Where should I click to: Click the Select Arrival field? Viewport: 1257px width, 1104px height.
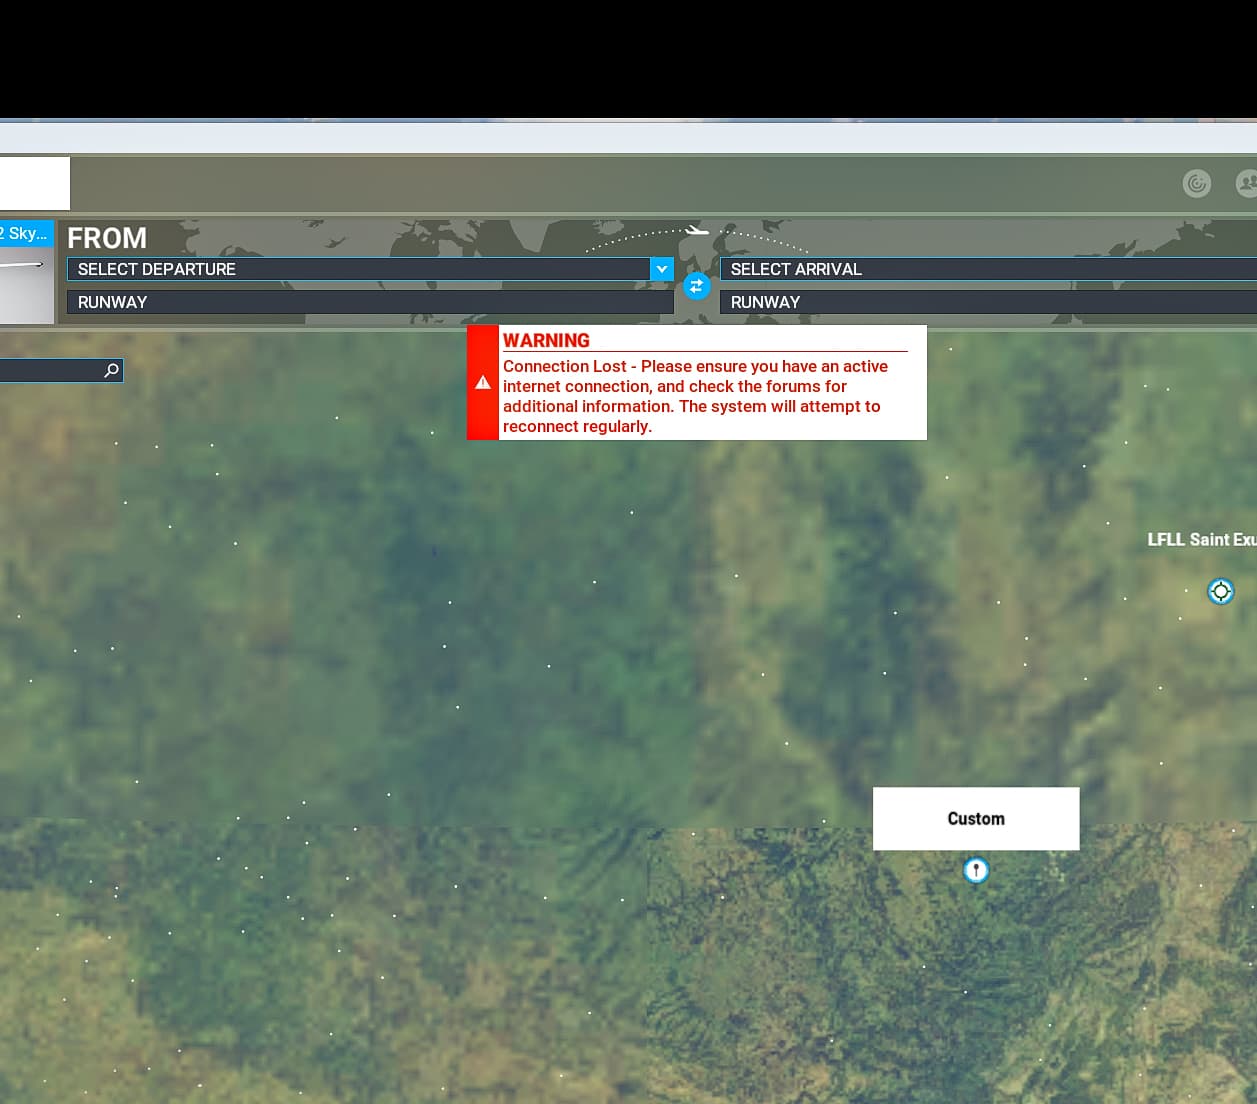[988, 269]
